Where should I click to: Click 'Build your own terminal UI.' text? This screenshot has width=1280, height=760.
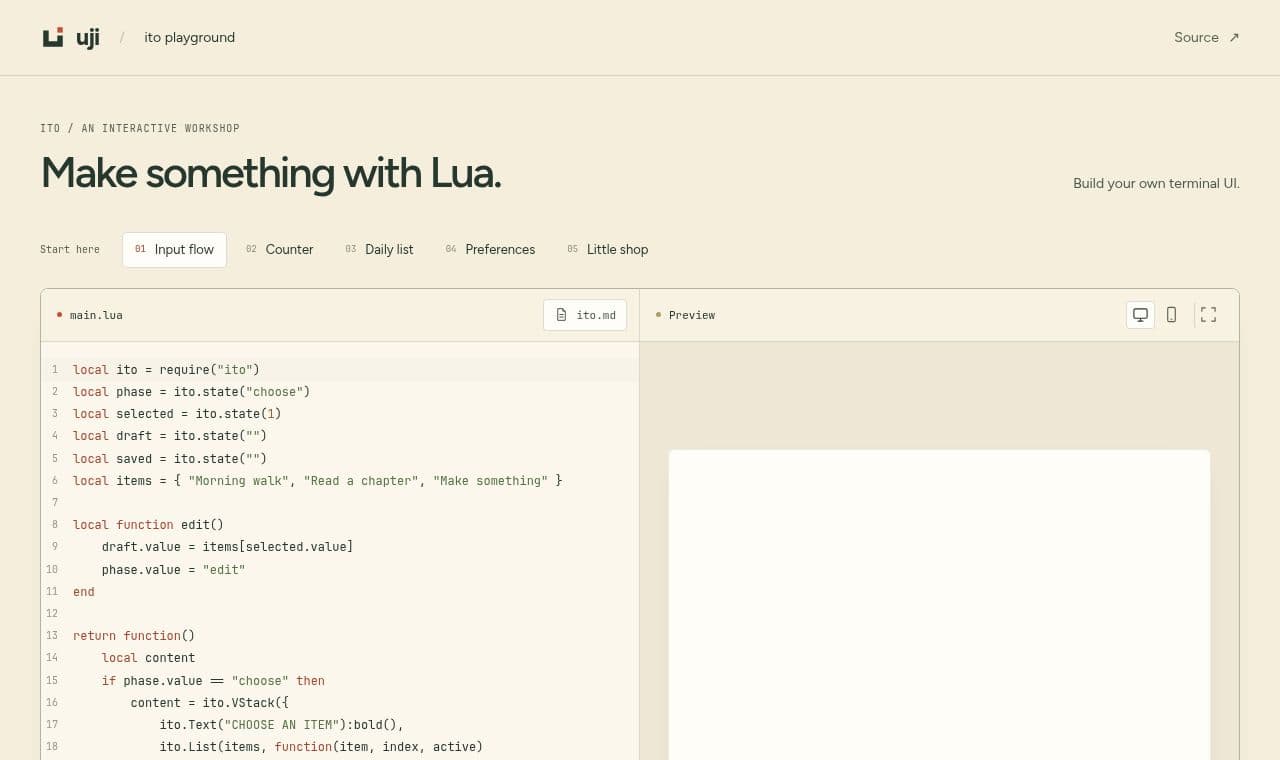[1156, 183]
